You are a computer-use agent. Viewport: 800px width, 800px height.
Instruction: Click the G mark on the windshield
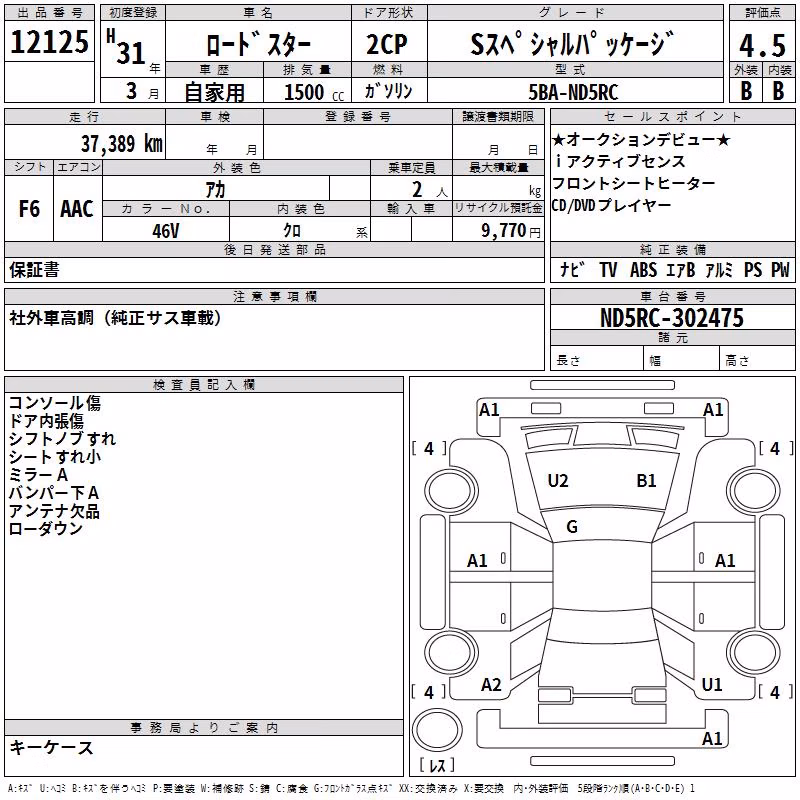[572, 527]
